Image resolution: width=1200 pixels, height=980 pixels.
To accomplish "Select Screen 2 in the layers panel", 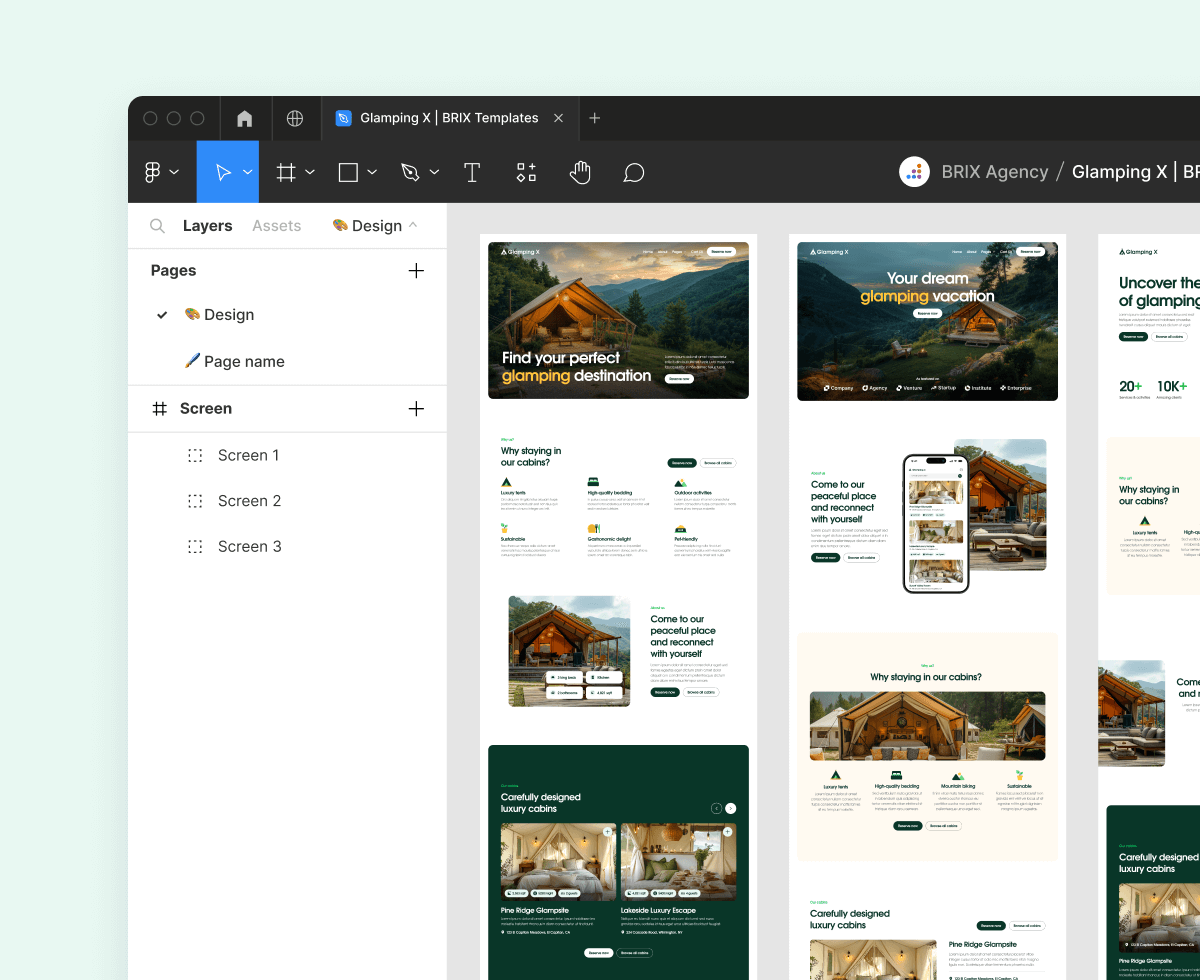I will [x=249, y=500].
